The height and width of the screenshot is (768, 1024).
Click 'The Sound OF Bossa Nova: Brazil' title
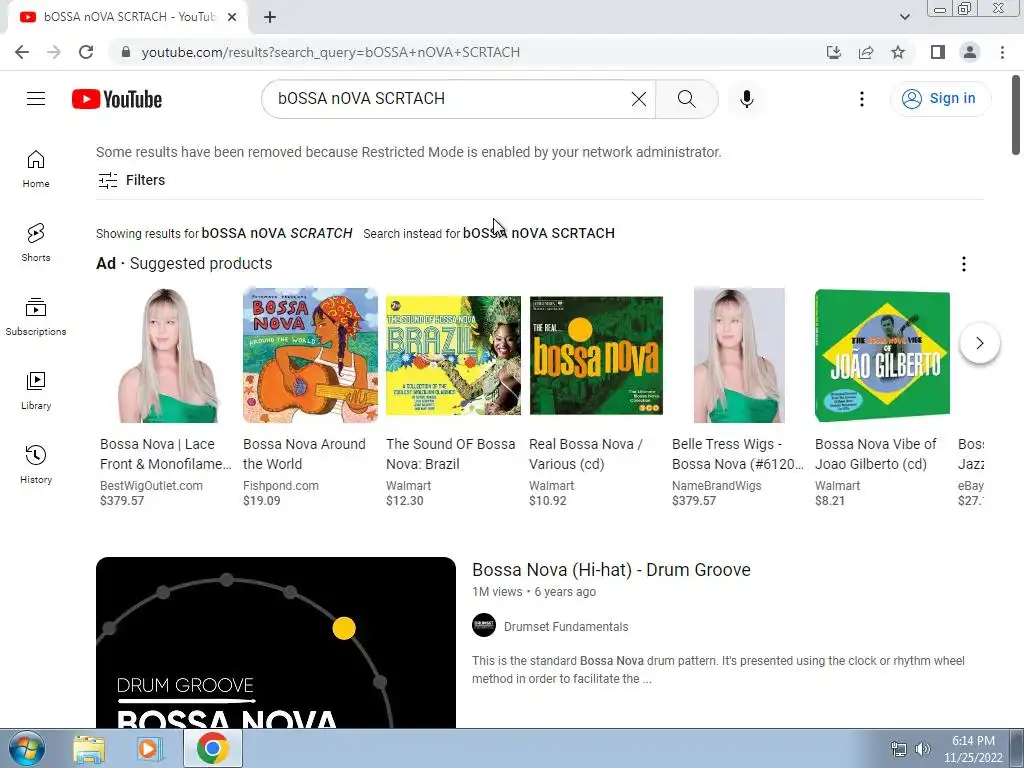click(x=451, y=454)
